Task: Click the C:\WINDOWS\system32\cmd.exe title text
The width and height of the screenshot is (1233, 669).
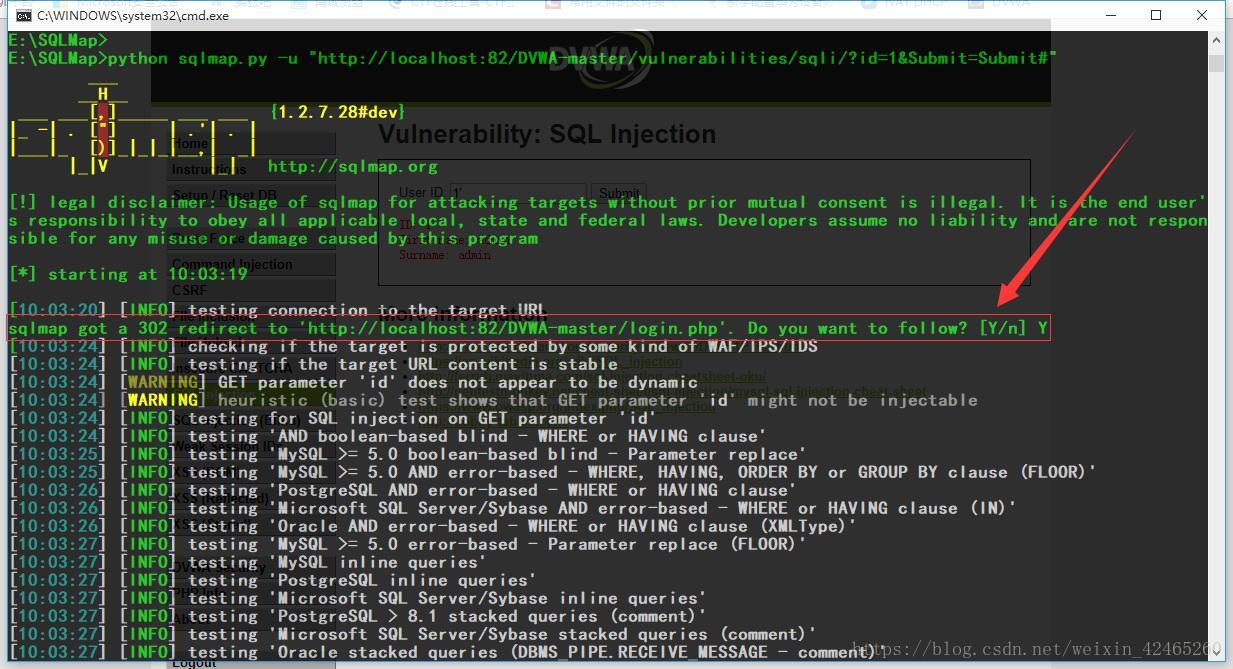Action: 133,16
